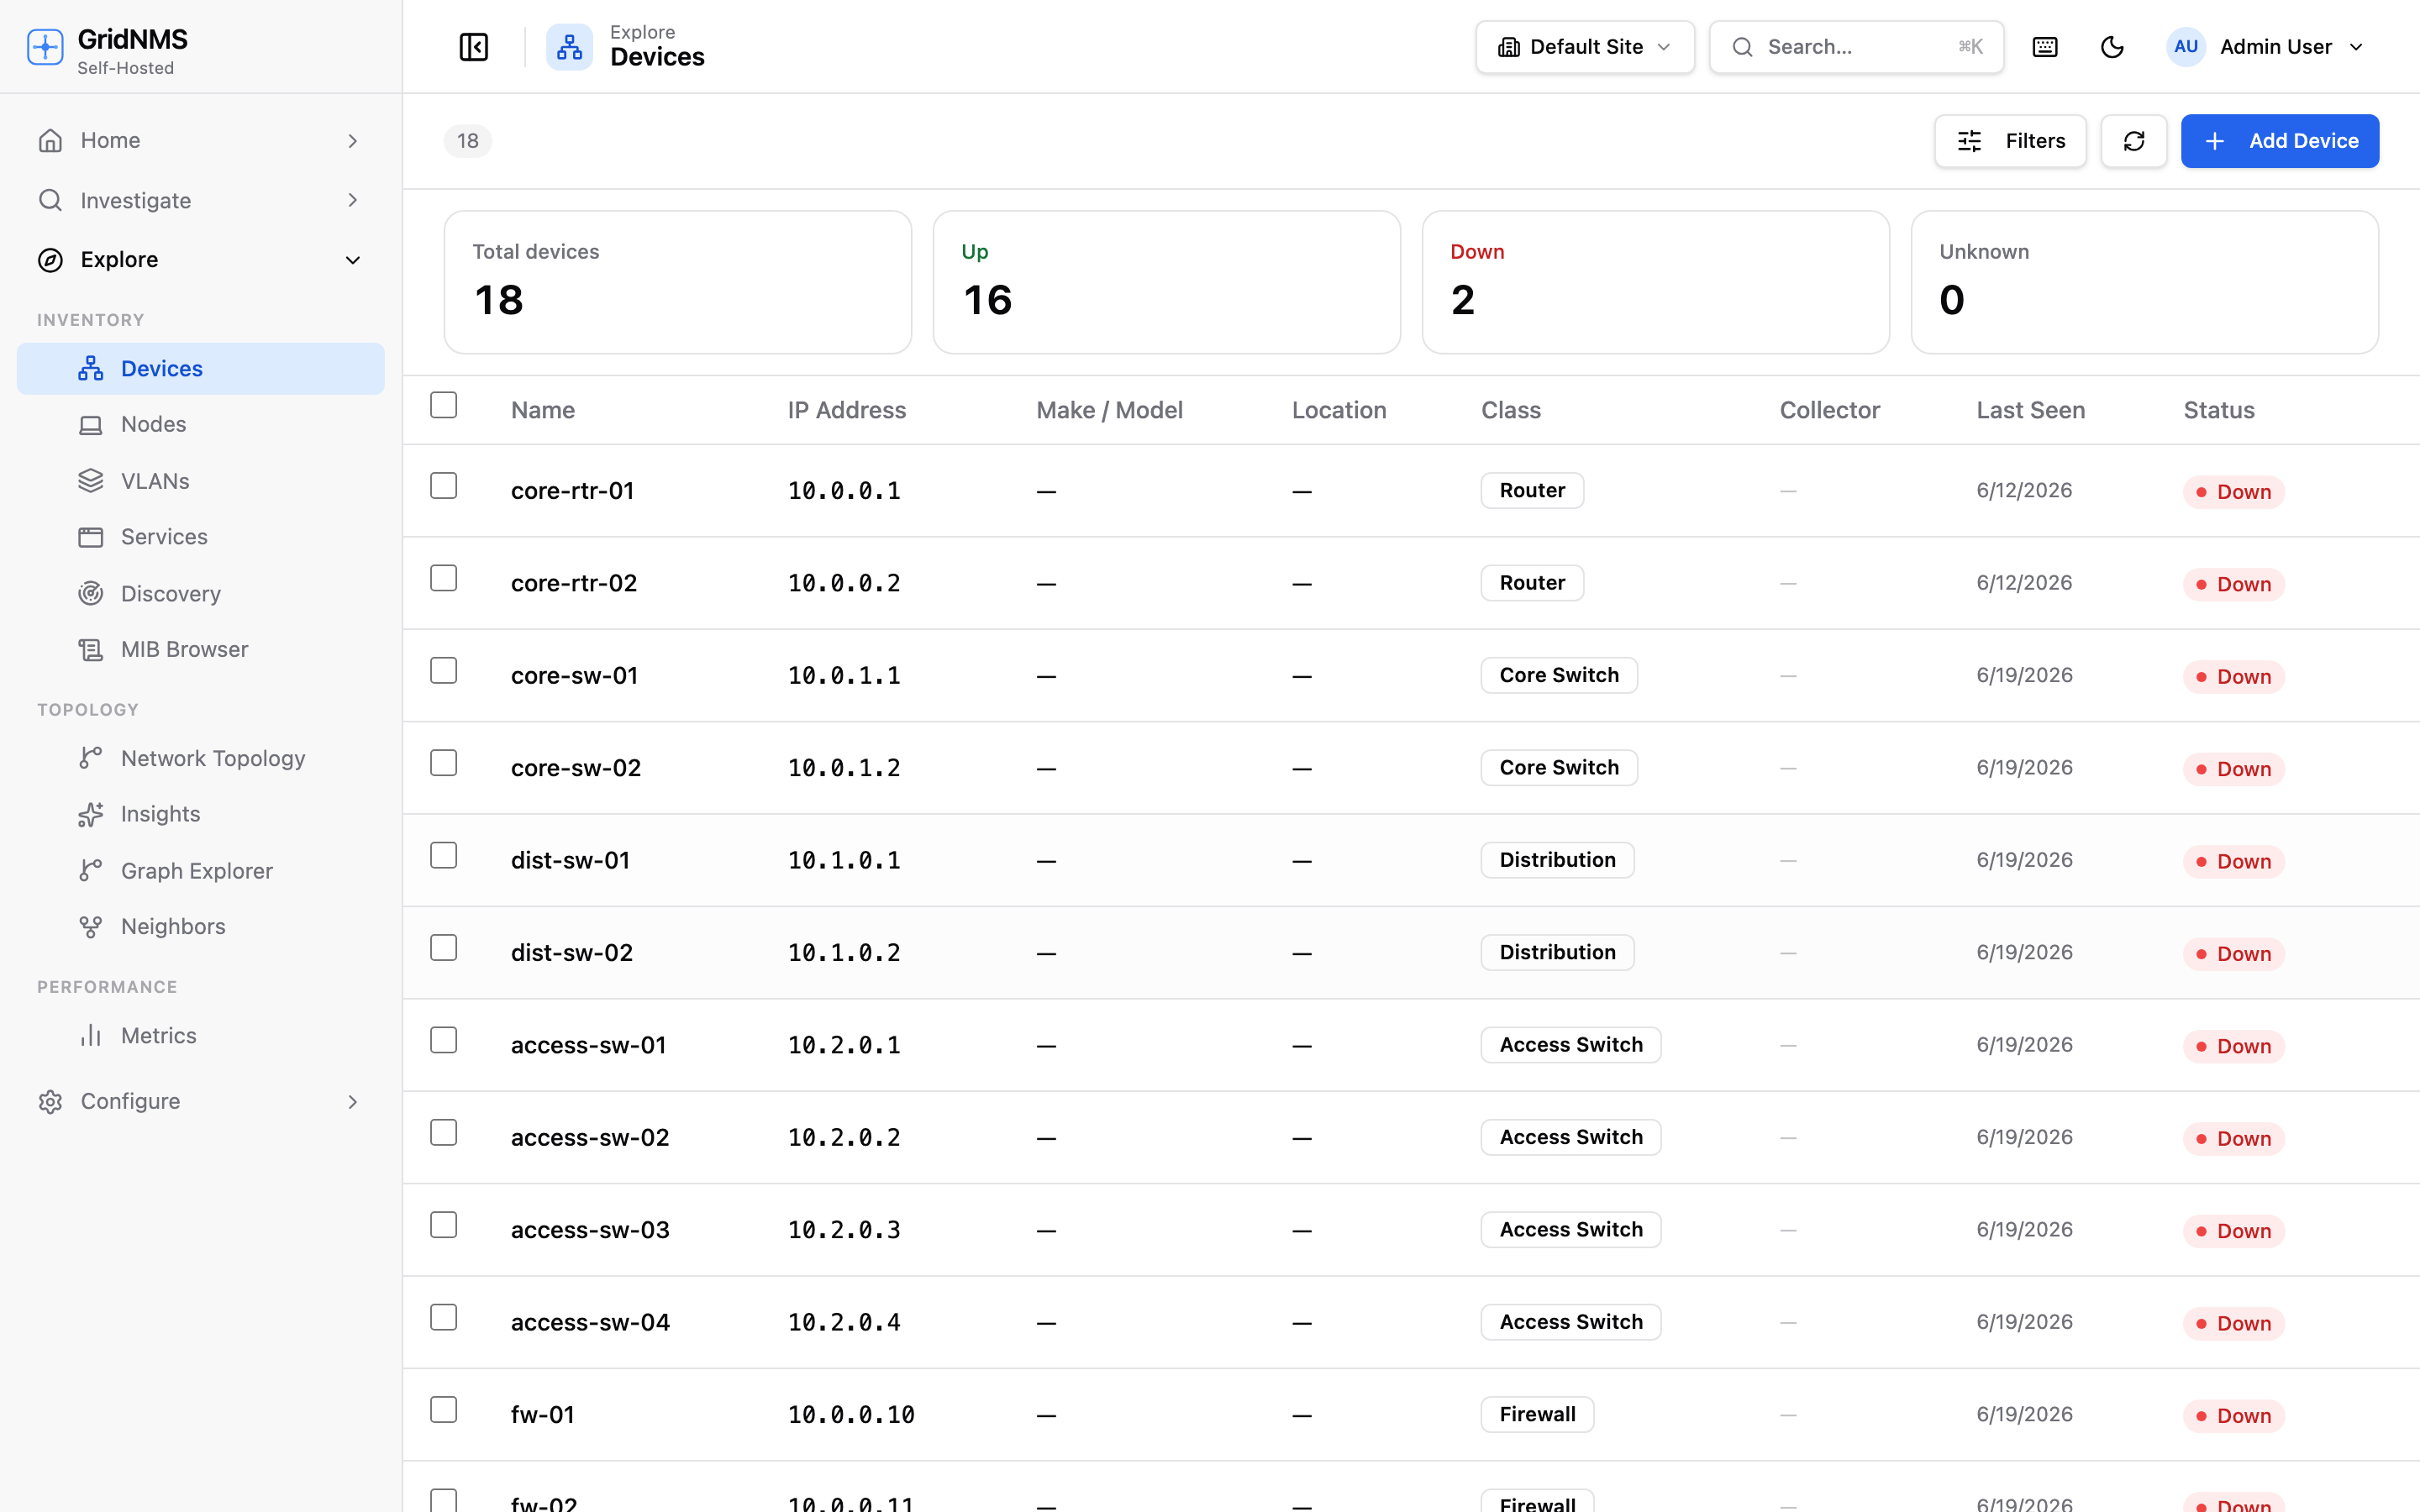Open Metrics in the sidebar
Screen dimensions: 2420x1512
(x=201, y=1036)
